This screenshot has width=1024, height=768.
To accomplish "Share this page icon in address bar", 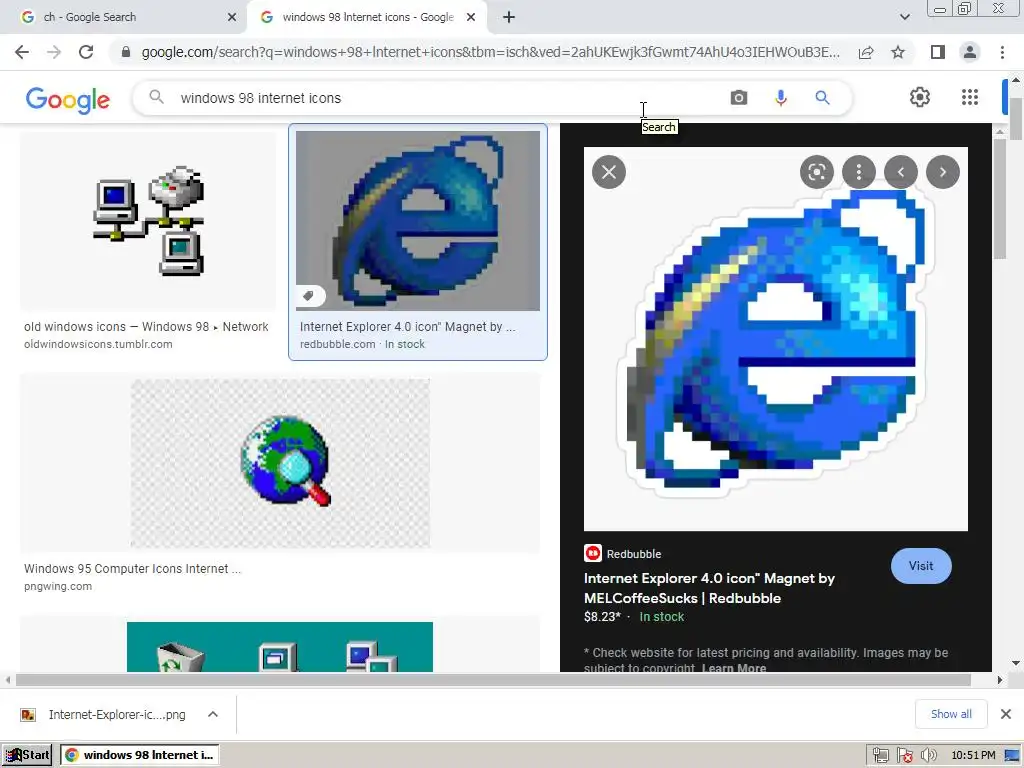I will [866, 52].
